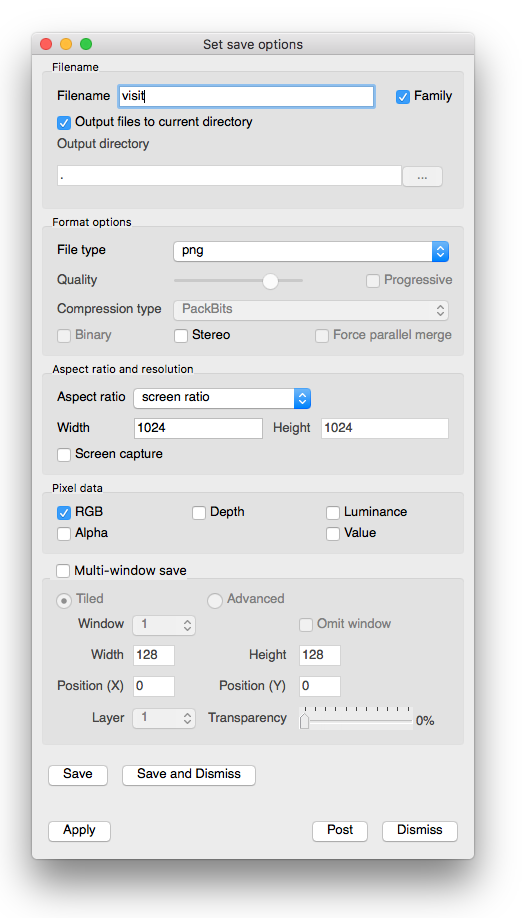Click the Position (Y) field
Viewport: 526px width, 918px height.
[x=320, y=686]
